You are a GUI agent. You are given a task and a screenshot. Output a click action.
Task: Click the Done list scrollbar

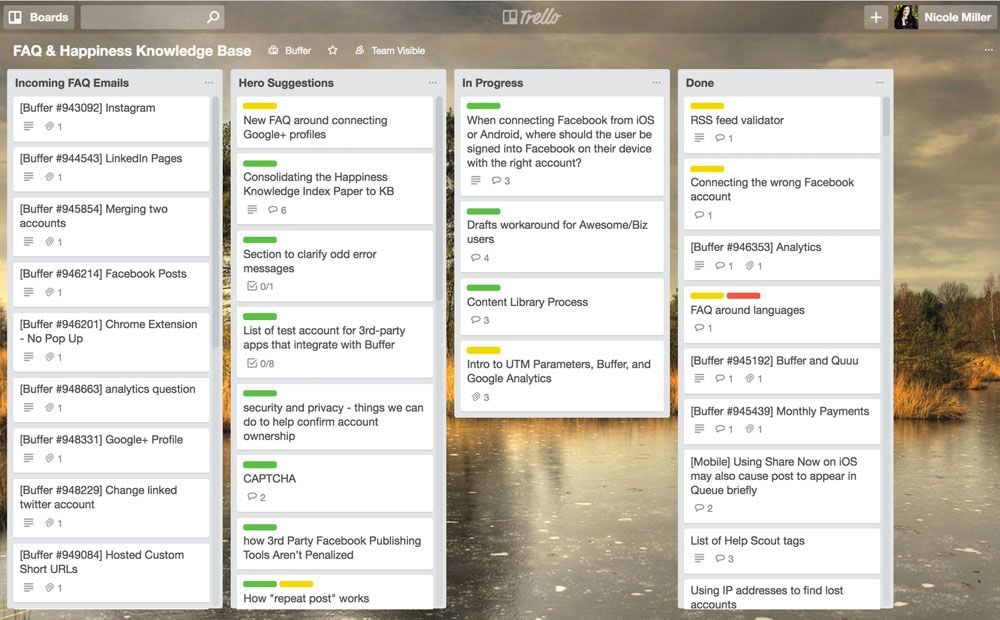(886, 117)
